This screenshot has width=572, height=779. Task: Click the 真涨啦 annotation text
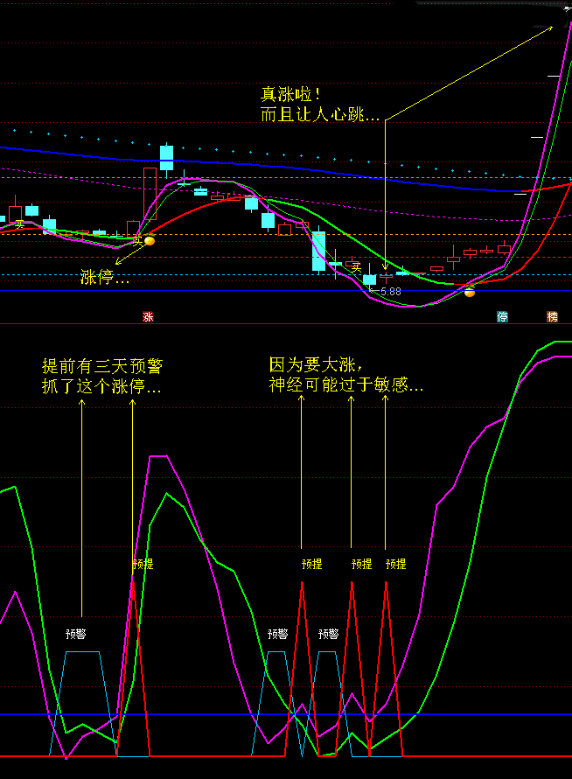291,94
